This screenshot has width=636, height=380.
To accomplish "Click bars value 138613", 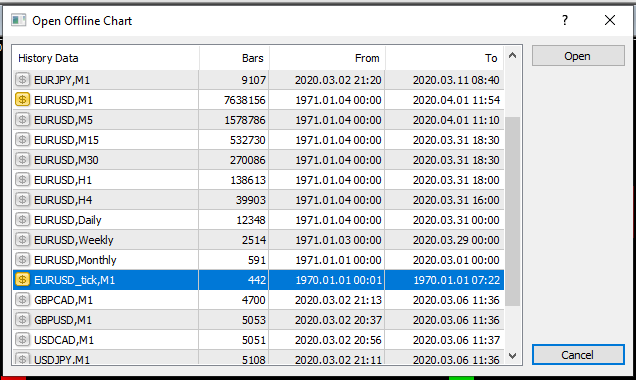I will 248,180.
